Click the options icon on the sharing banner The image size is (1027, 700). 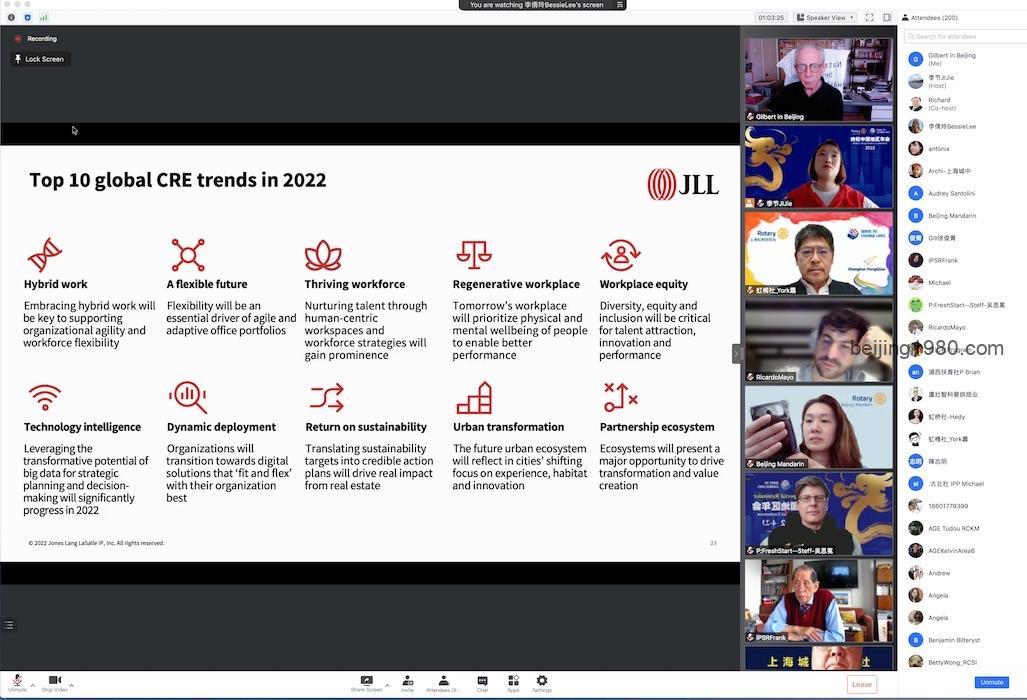coord(619,5)
